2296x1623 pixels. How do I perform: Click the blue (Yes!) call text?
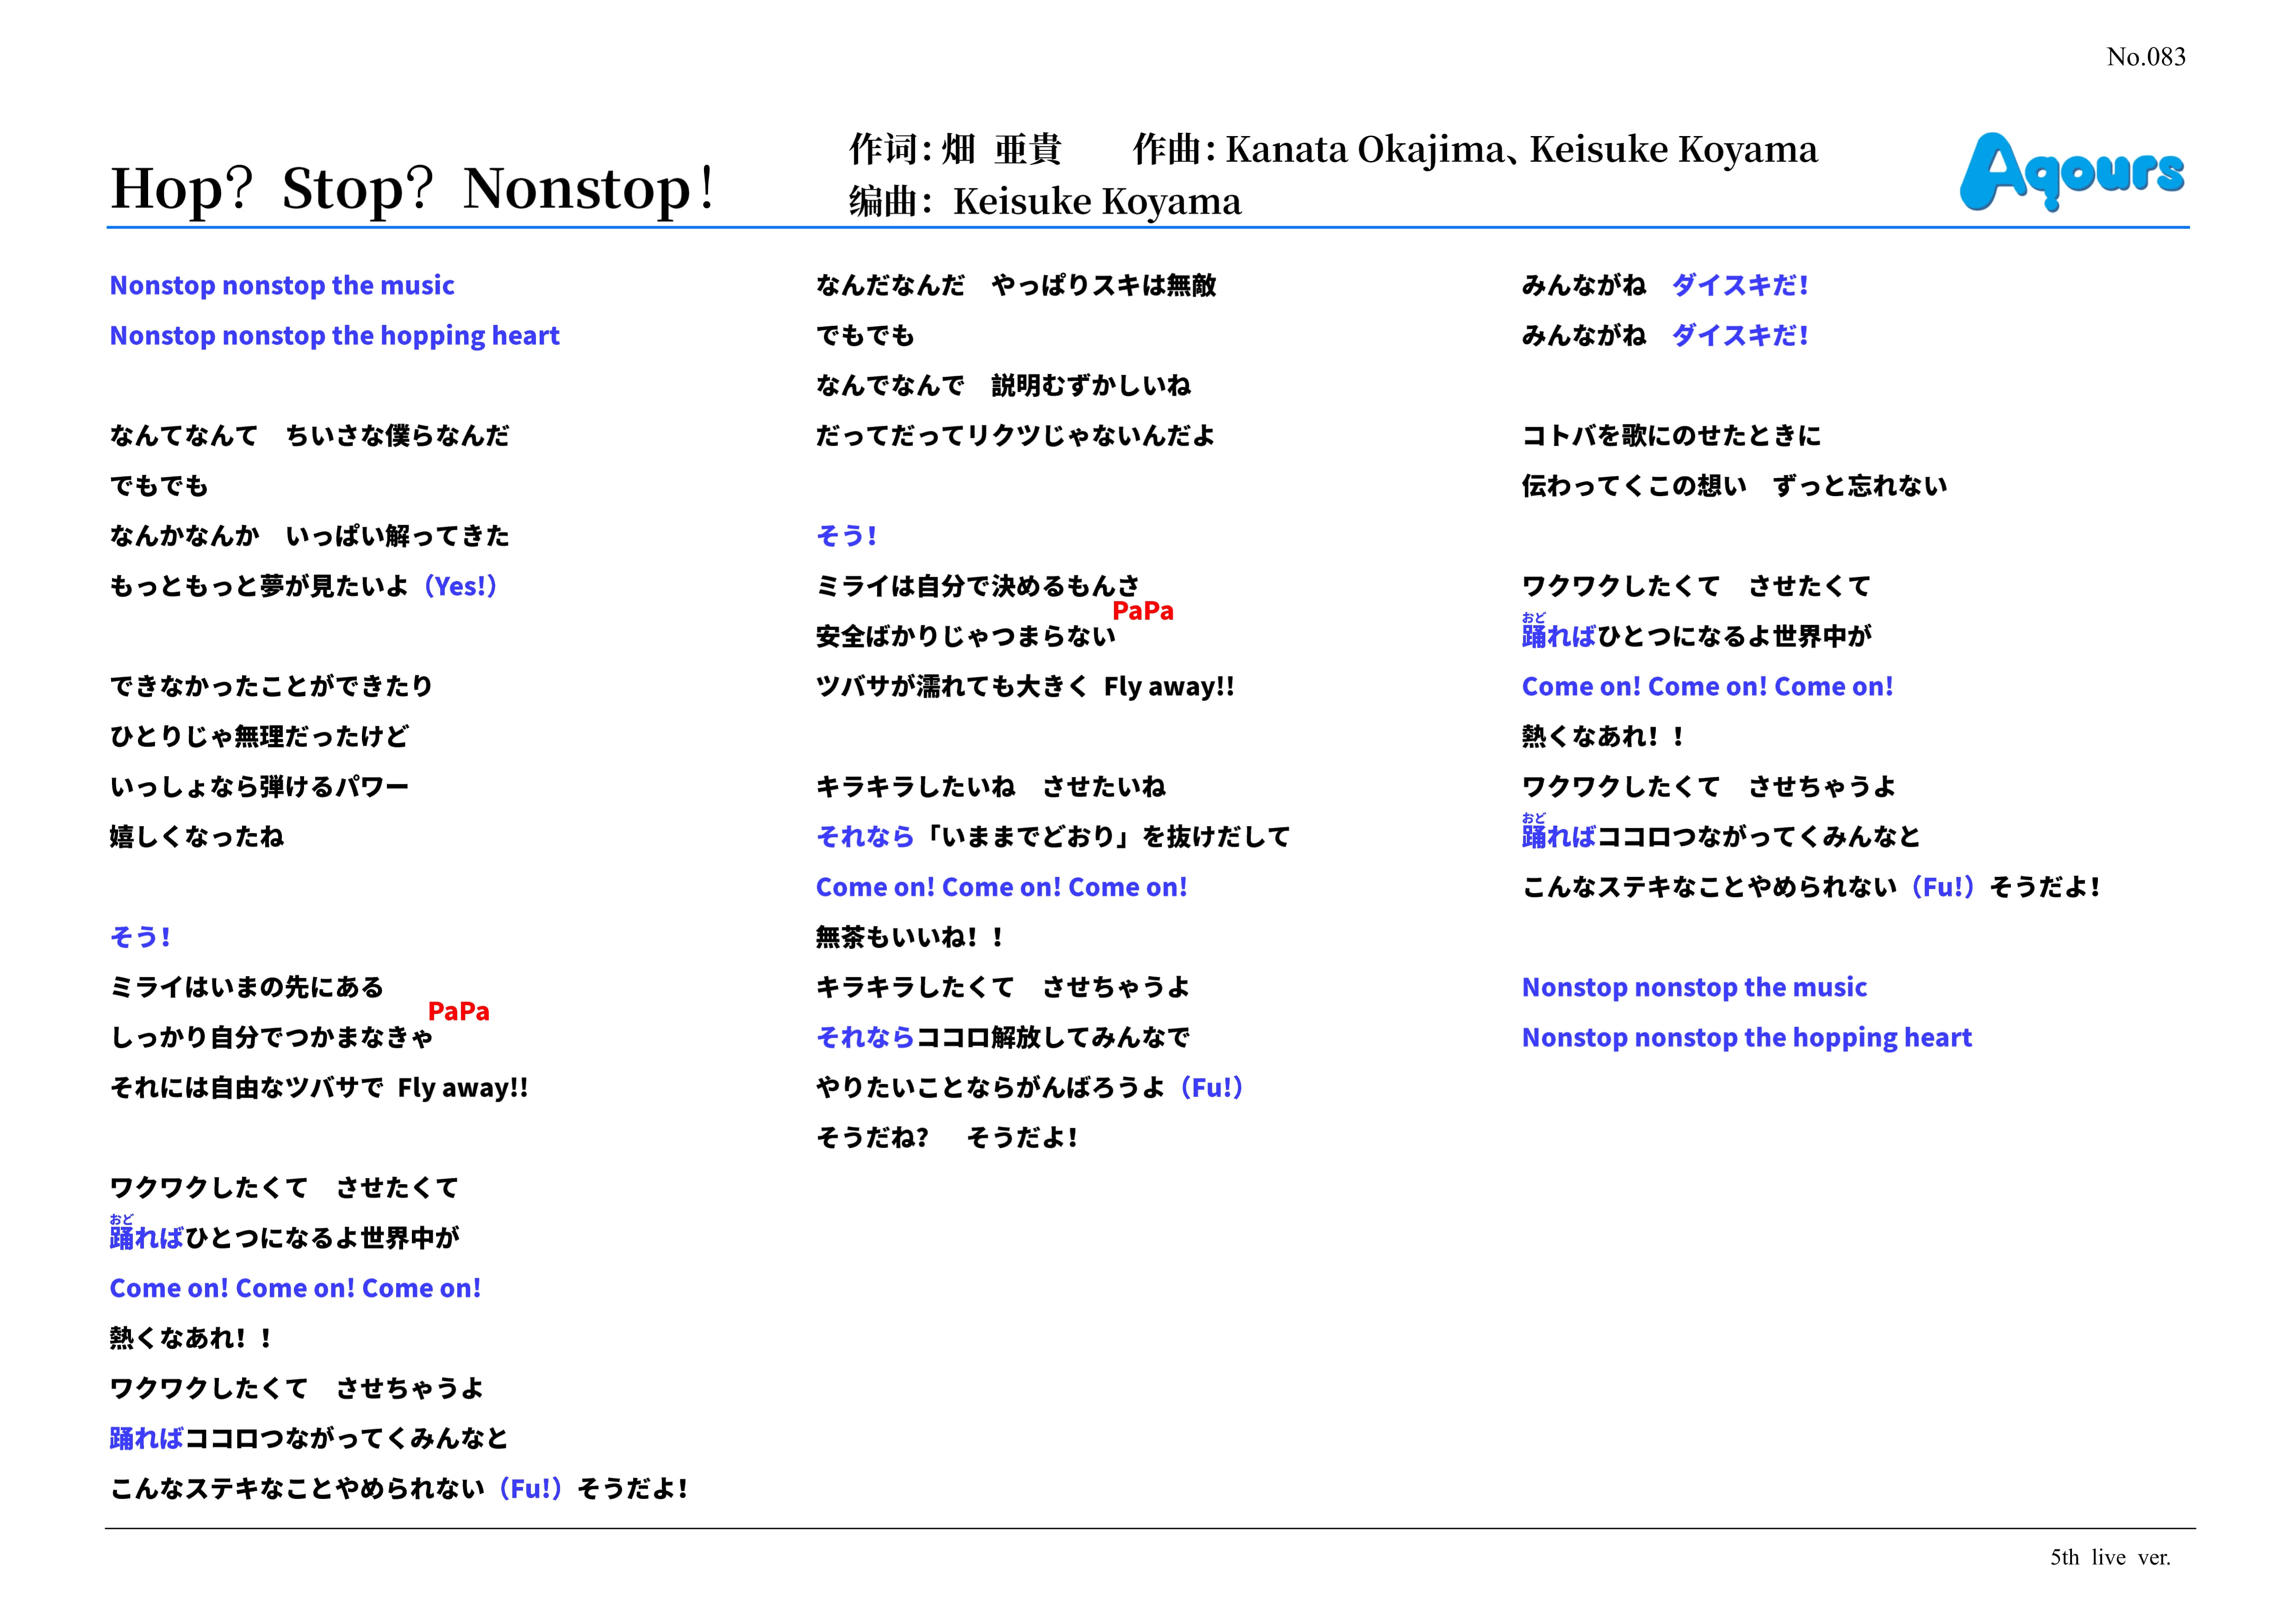click(460, 586)
